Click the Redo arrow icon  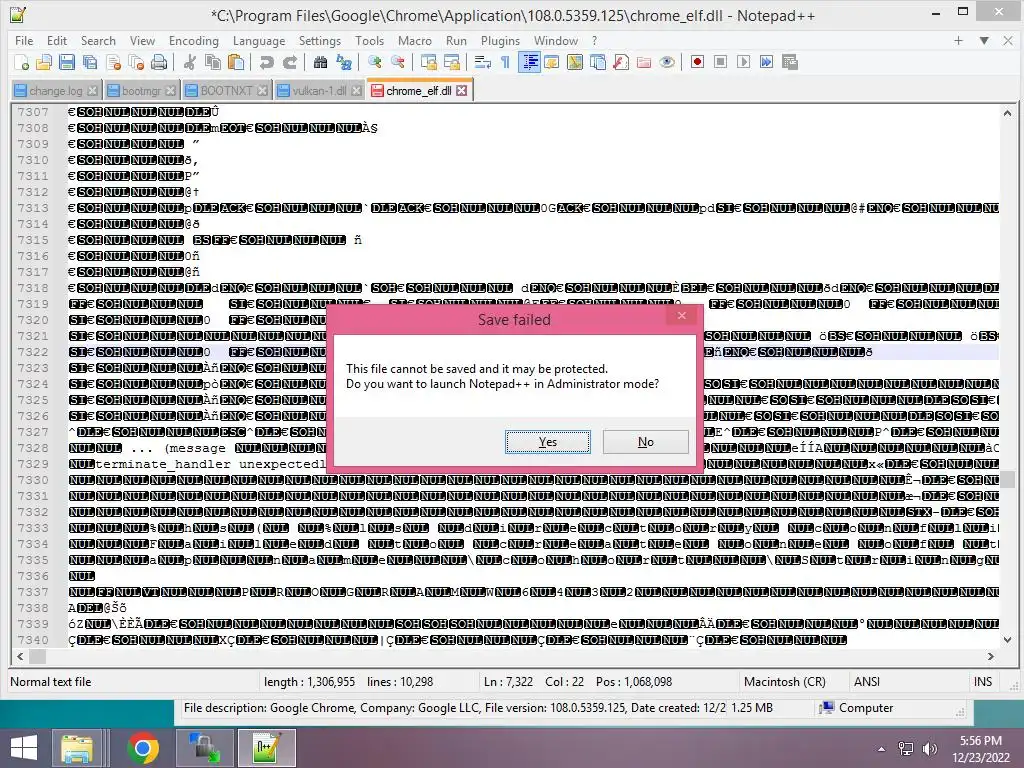[x=289, y=62]
